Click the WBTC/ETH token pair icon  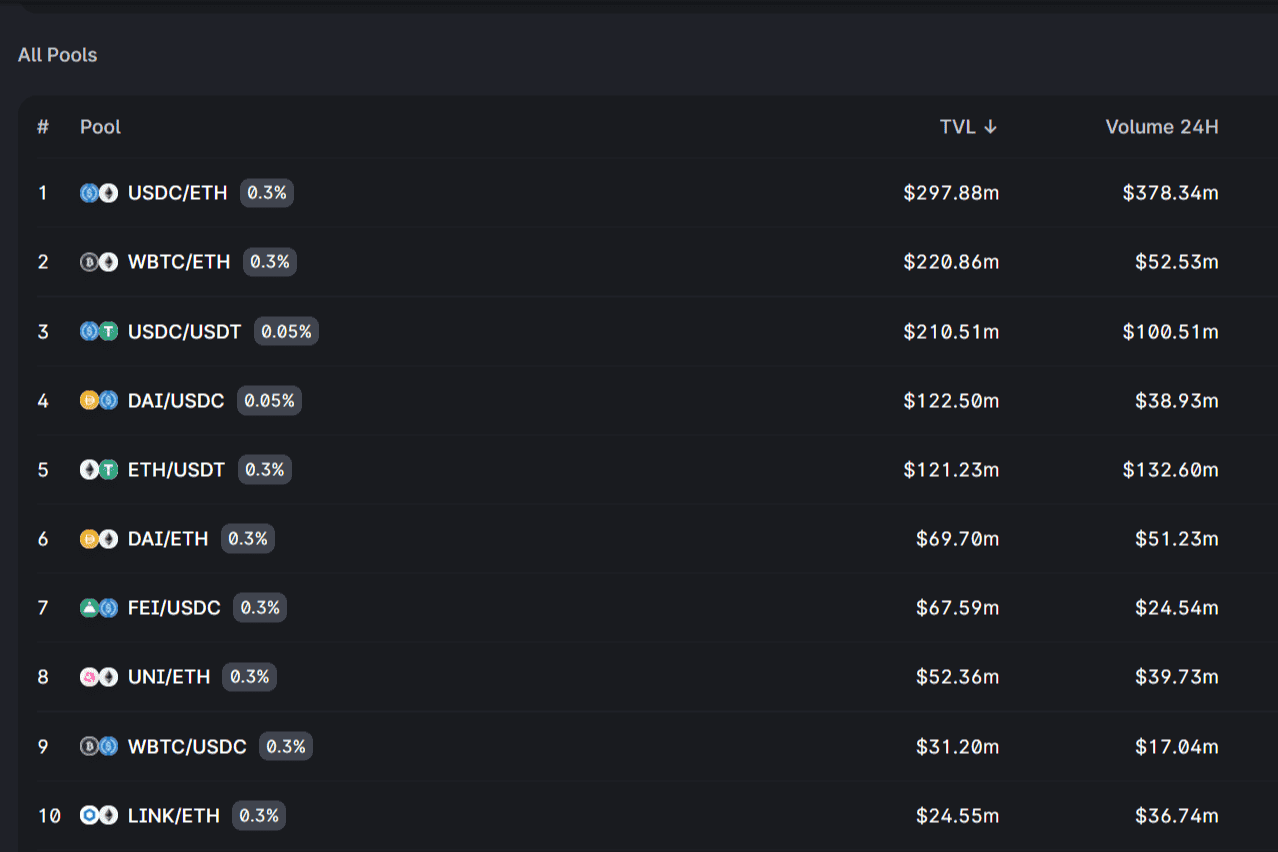coord(99,262)
